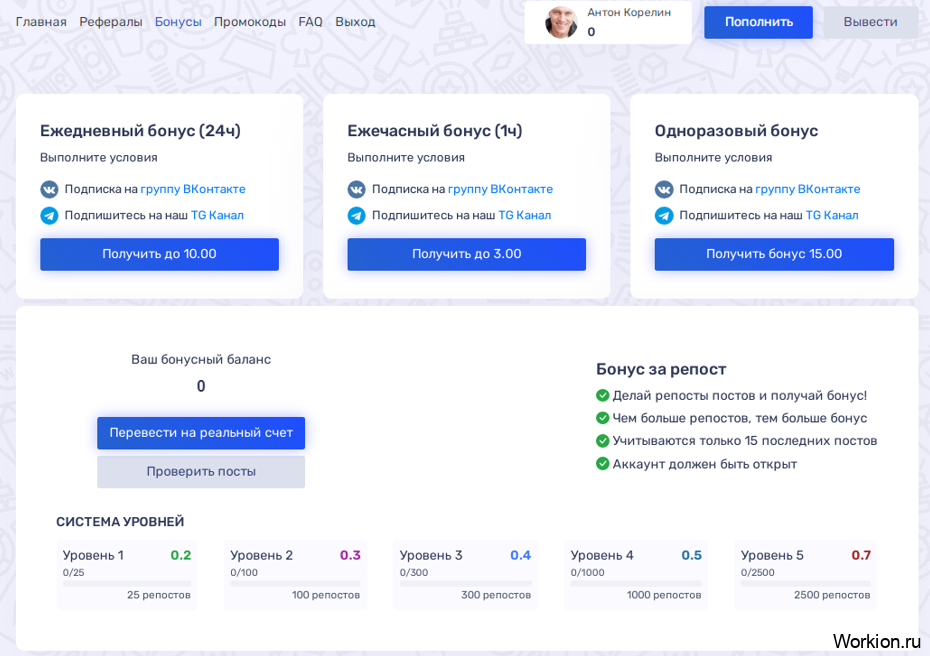The height and width of the screenshot is (656, 930).
Task: Click Telegram icon in daily bonus card
Action: (x=49, y=215)
